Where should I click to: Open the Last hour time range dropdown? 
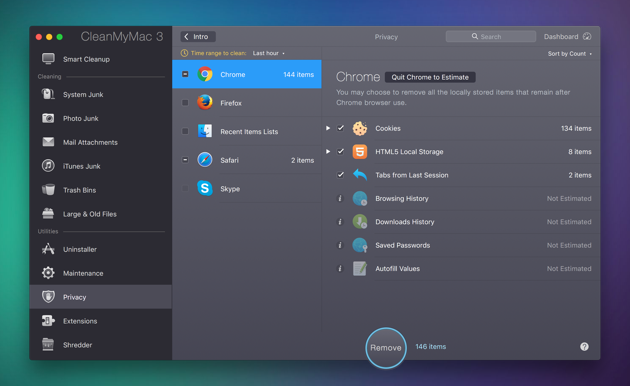pyautogui.click(x=268, y=53)
